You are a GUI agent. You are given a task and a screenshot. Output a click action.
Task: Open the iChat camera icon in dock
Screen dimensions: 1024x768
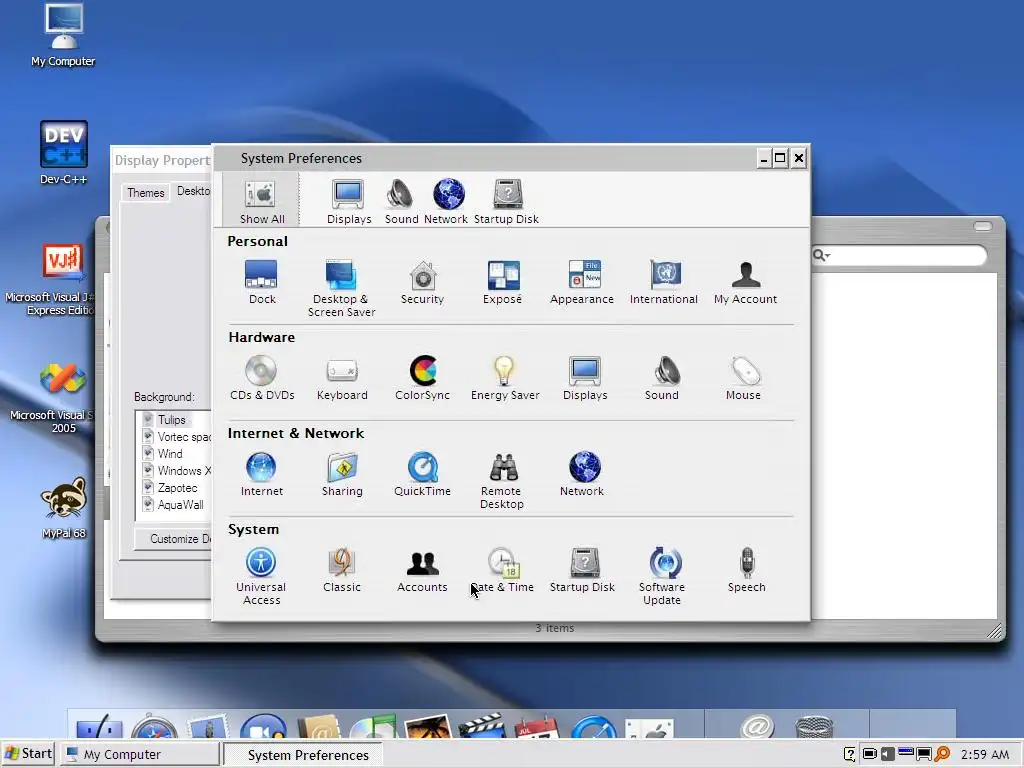[263, 726]
